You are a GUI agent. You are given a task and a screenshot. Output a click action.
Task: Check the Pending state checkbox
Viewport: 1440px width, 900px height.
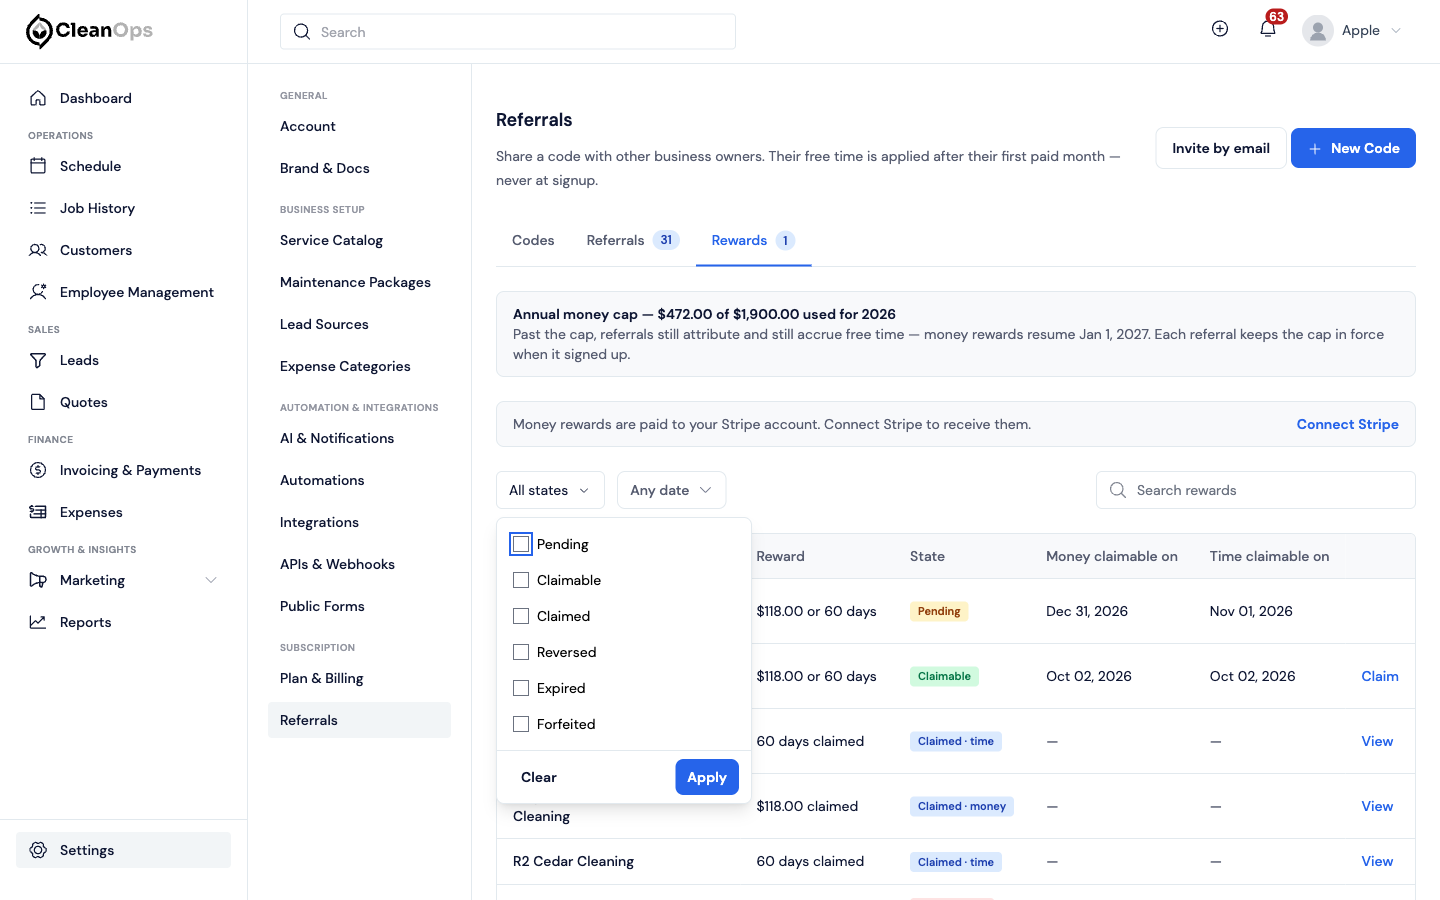[521, 544]
